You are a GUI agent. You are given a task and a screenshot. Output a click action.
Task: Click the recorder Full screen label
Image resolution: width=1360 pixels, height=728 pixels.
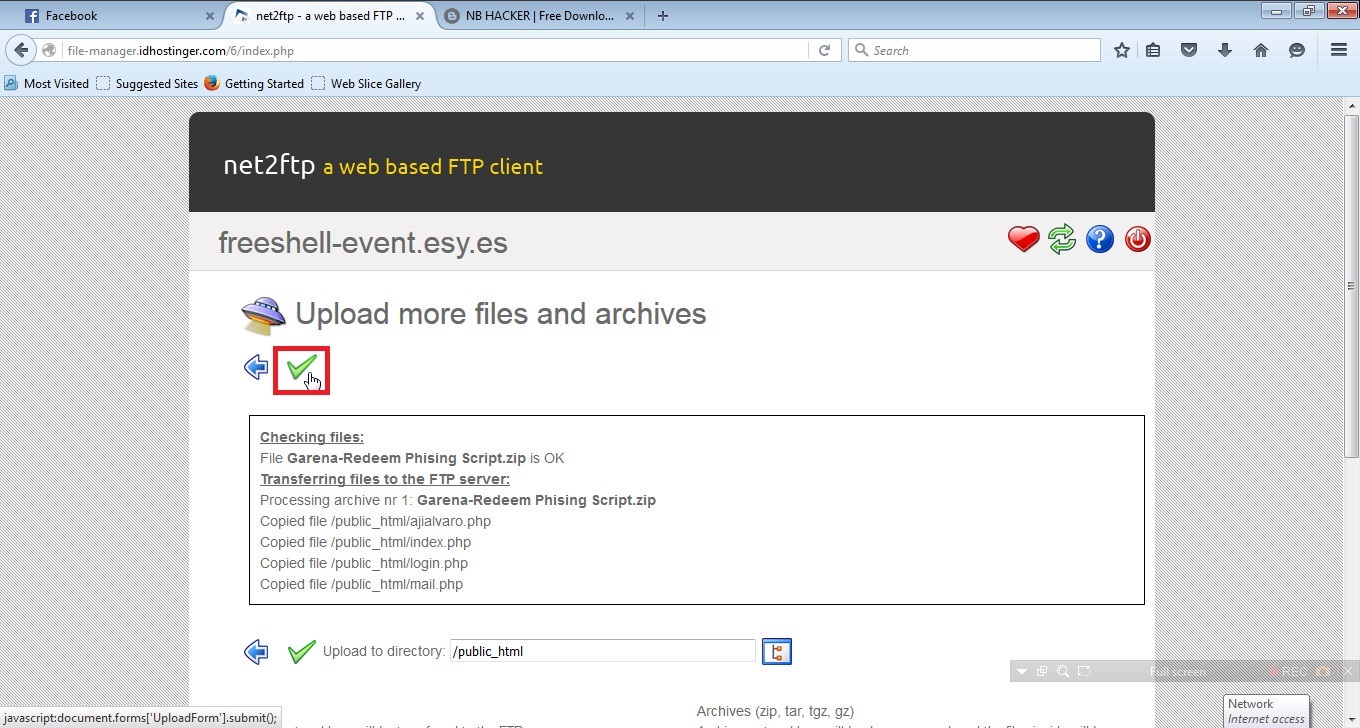1178,672
